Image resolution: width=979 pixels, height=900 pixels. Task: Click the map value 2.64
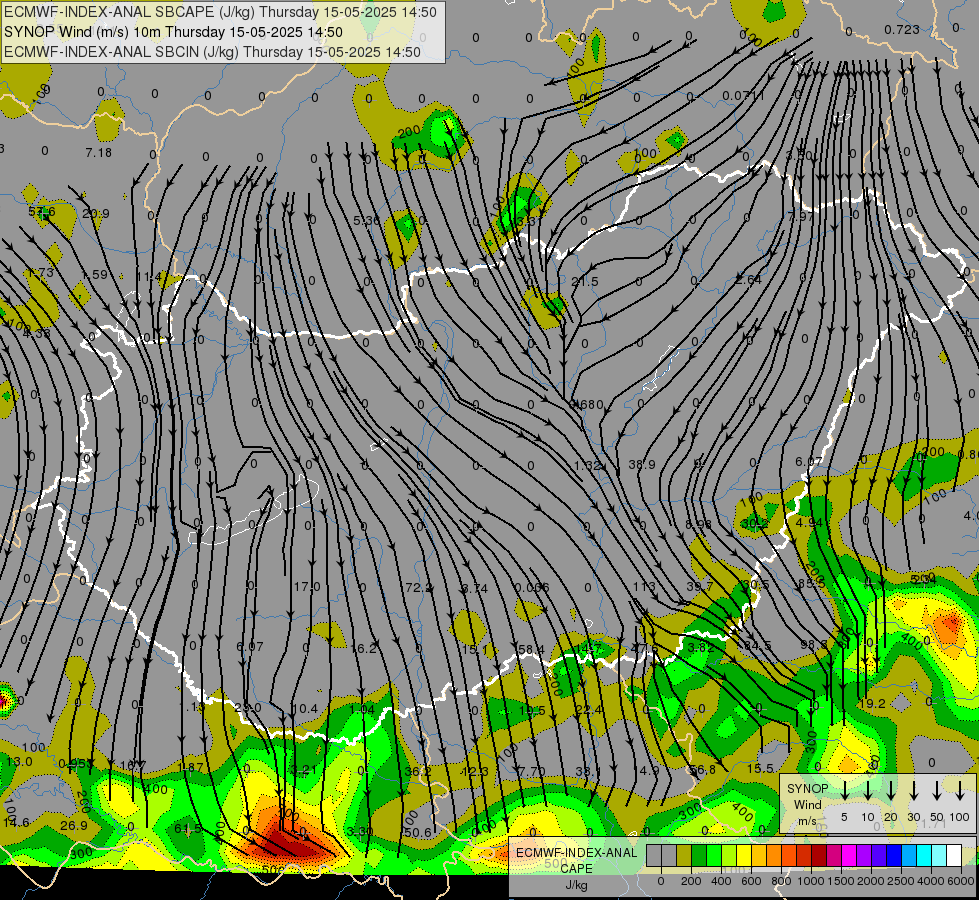pos(748,279)
